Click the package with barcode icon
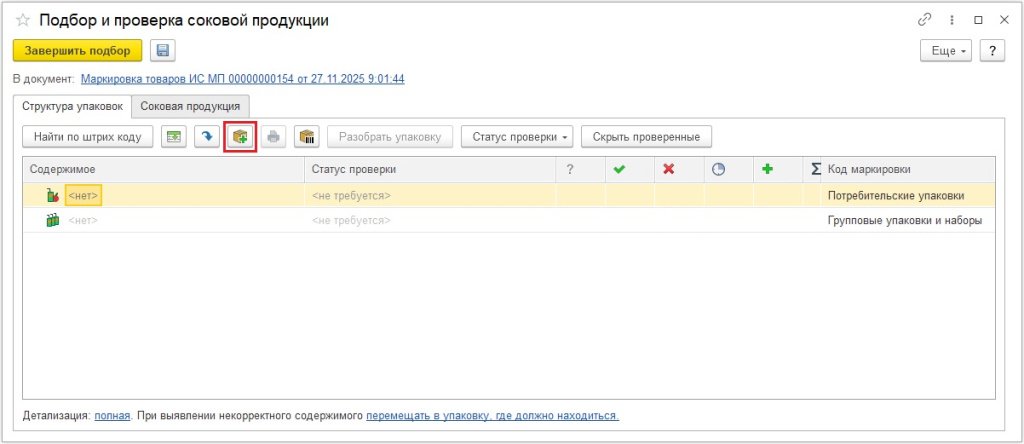This screenshot has height=444, width=1024. click(x=307, y=136)
